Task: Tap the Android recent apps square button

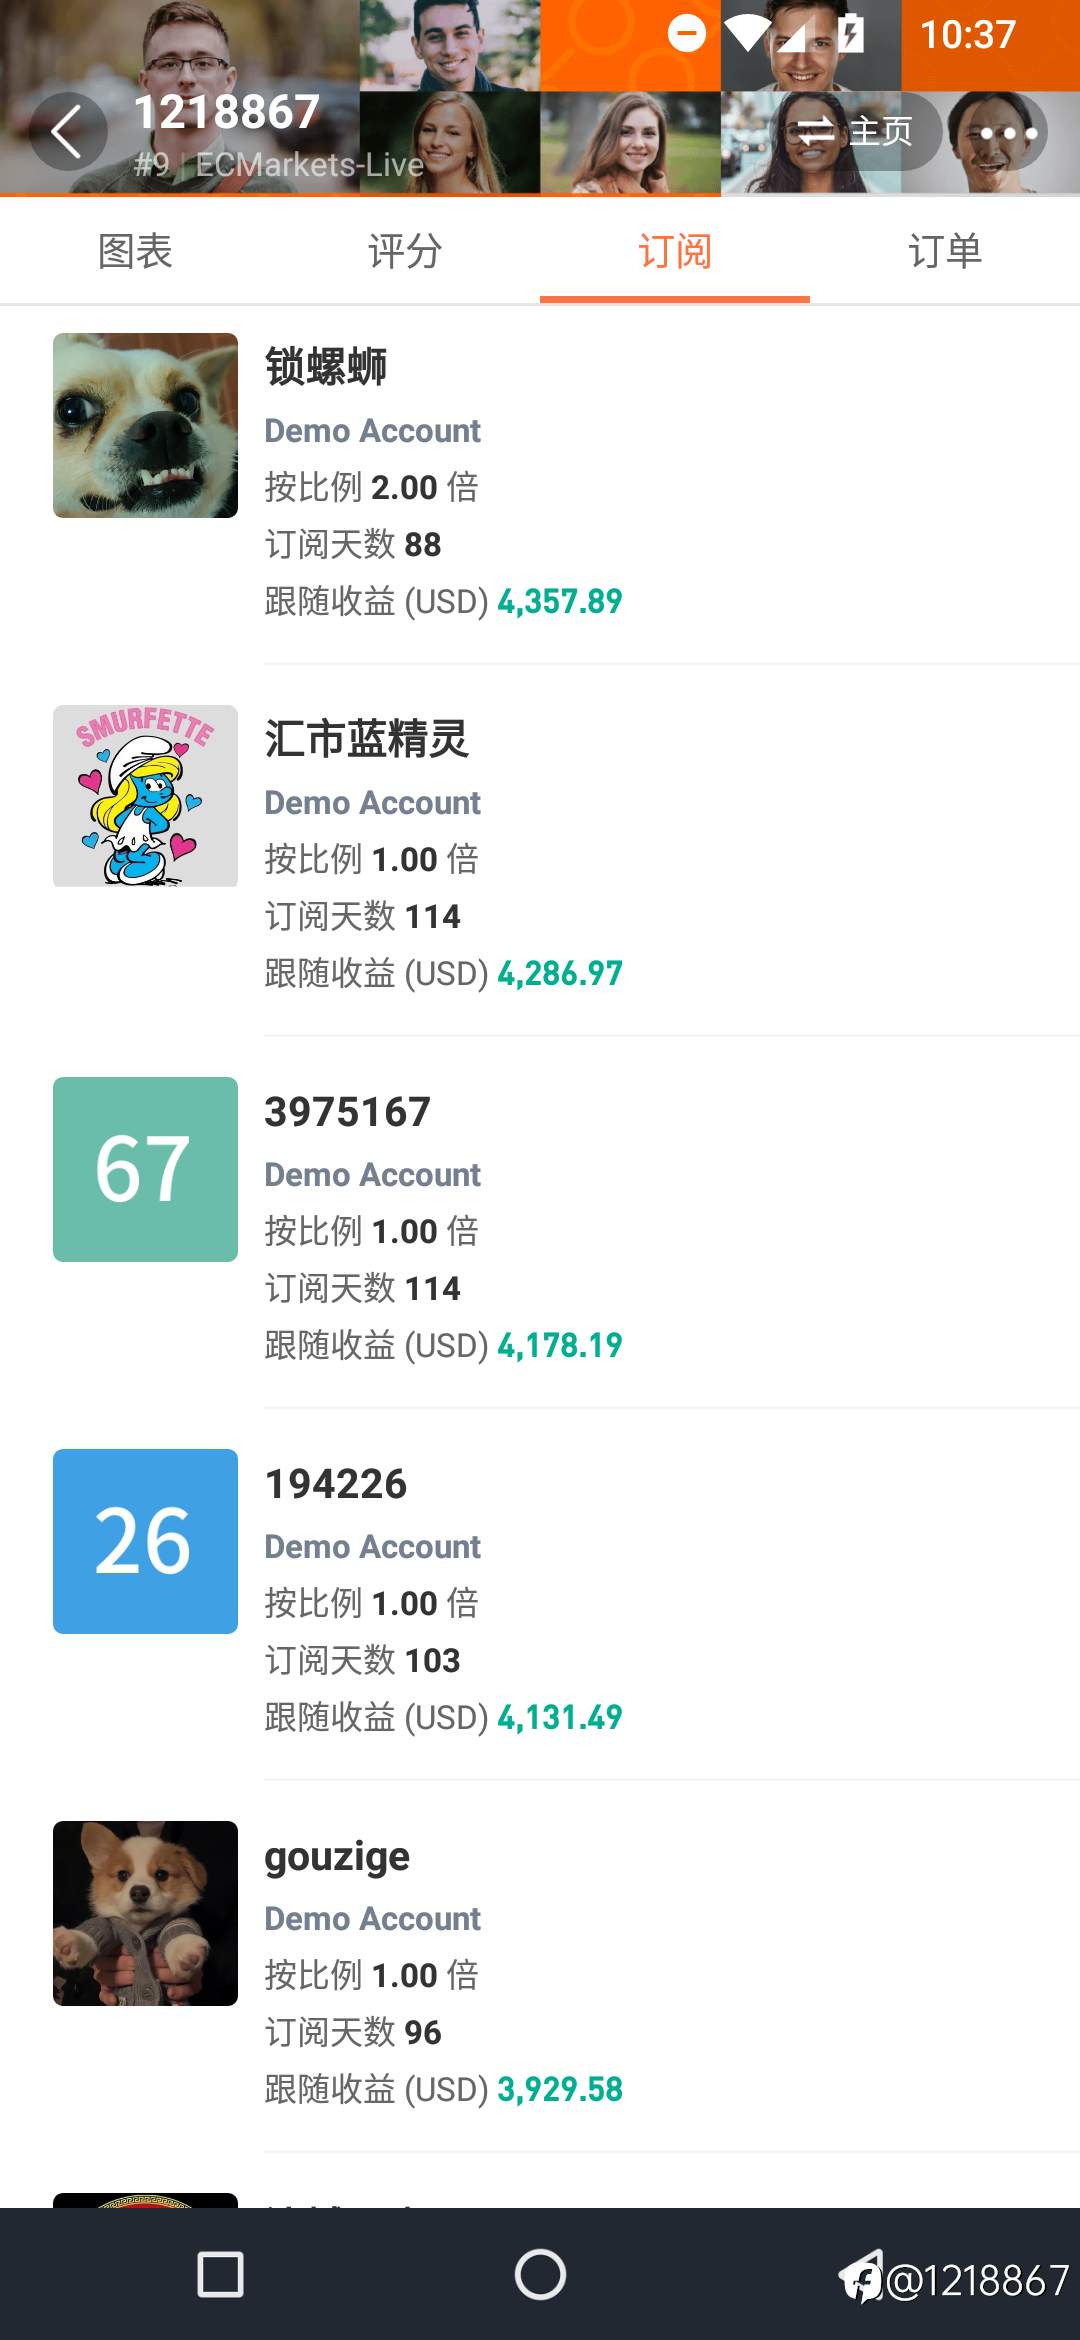Action: pos(221,2275)
